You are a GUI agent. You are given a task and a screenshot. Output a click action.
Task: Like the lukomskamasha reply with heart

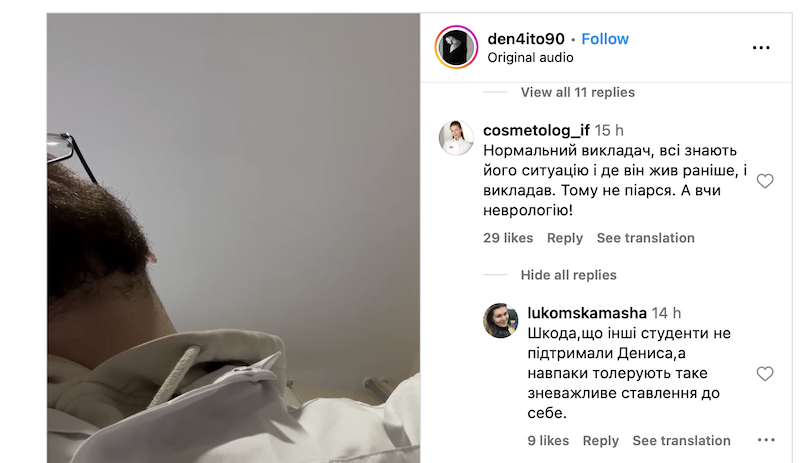coord(764,374)
